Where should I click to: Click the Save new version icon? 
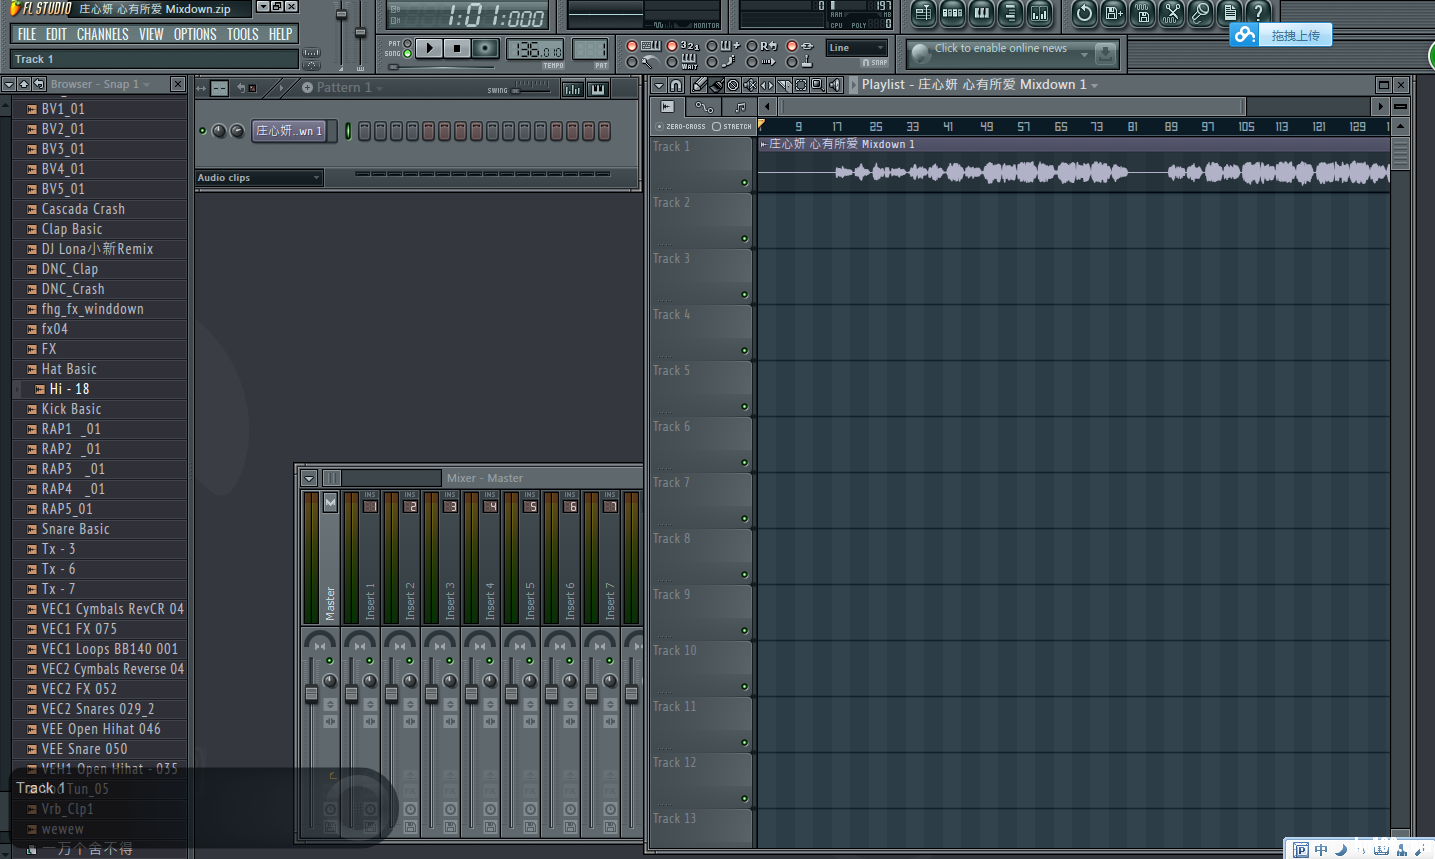[1113, 13]
